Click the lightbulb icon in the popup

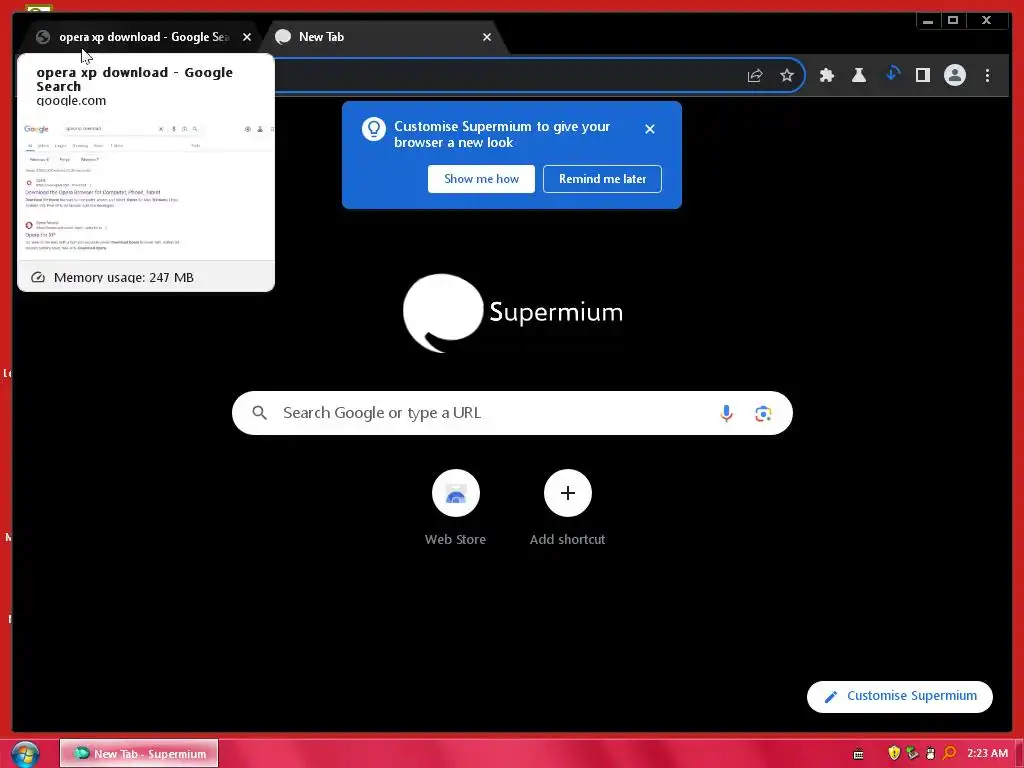374,129
